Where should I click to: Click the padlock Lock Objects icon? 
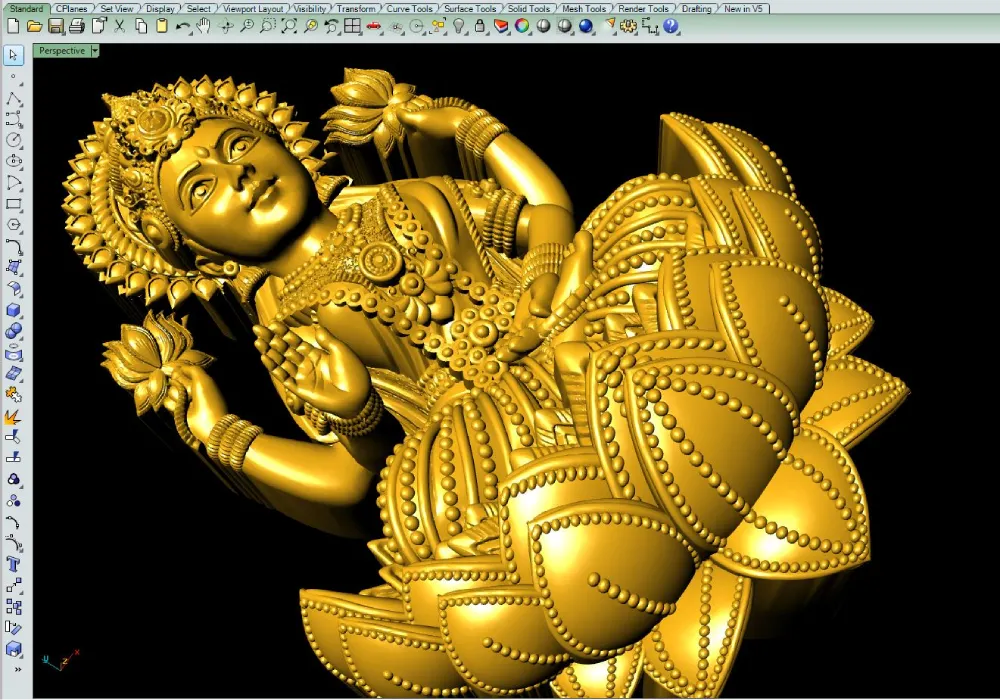pos(480,26)
